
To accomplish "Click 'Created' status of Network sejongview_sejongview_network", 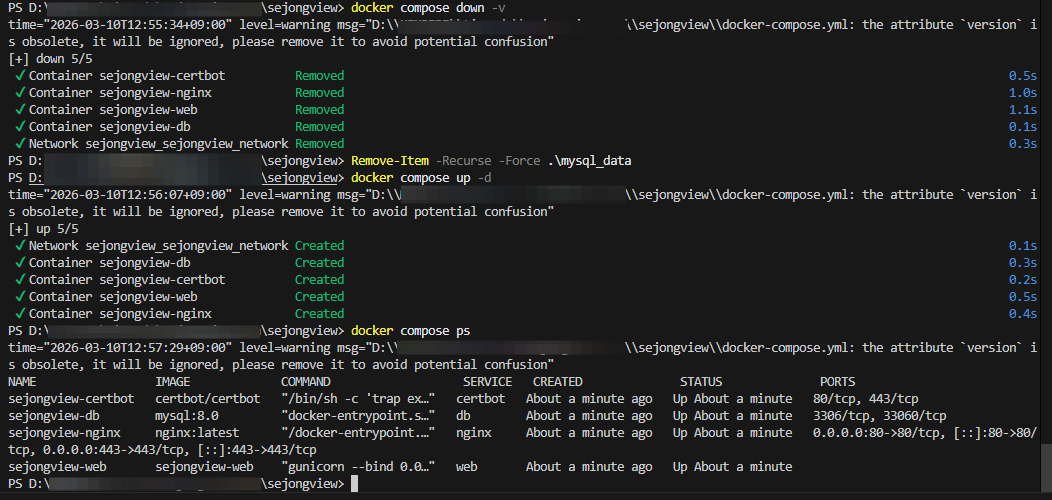I will pyautogui.click(x=319, y=246).
